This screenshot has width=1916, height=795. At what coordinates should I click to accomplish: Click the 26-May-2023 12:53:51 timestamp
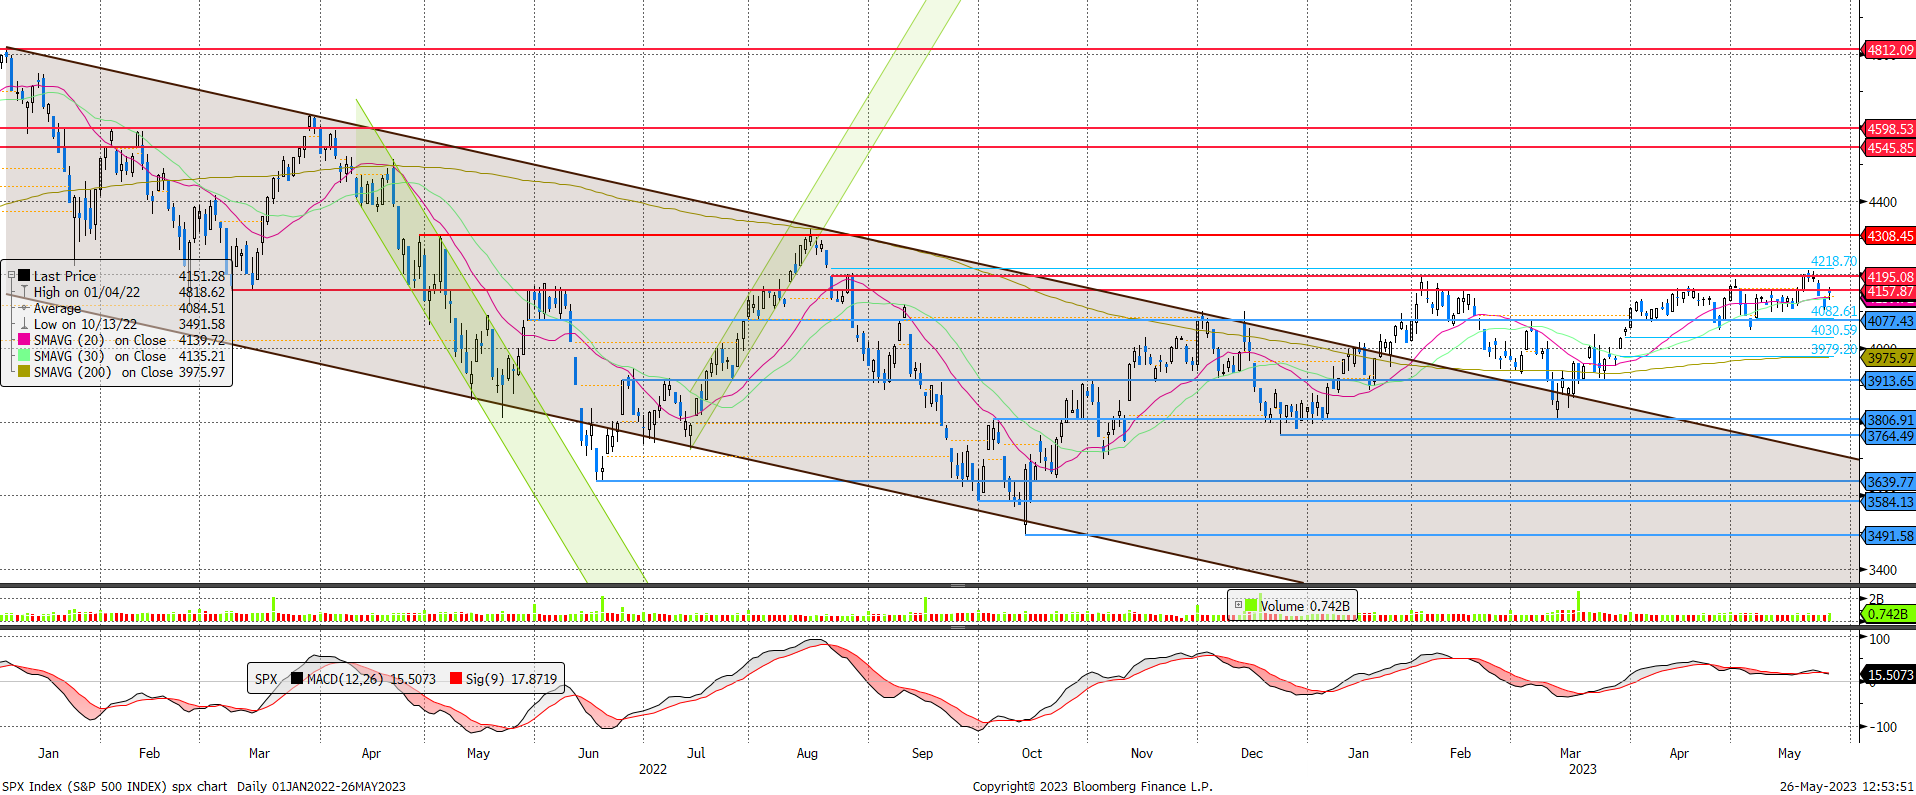(1847, 786)
